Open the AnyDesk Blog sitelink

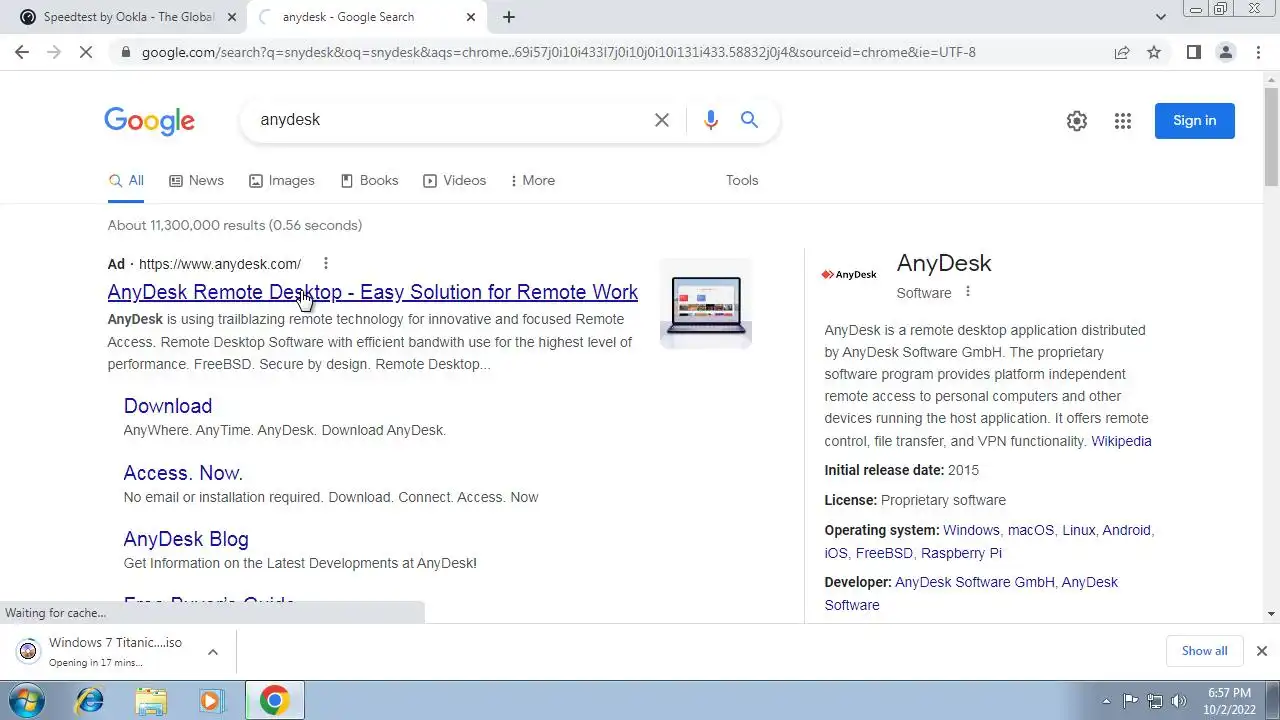(186, 539)
